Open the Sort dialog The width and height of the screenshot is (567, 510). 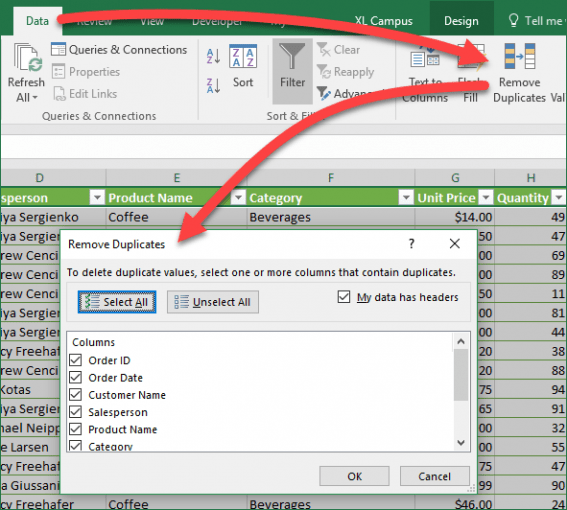click(243, 66)
